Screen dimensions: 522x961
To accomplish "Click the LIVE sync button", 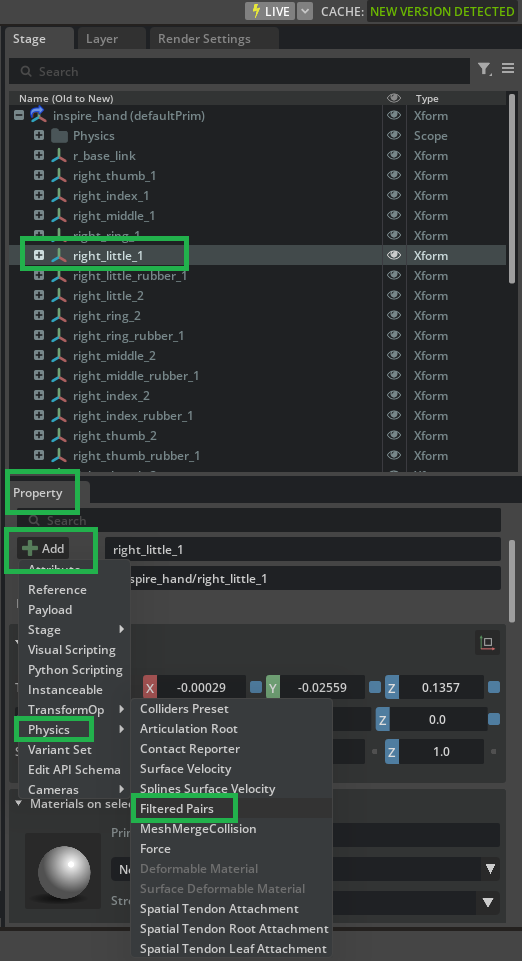I will coord(270,11).
